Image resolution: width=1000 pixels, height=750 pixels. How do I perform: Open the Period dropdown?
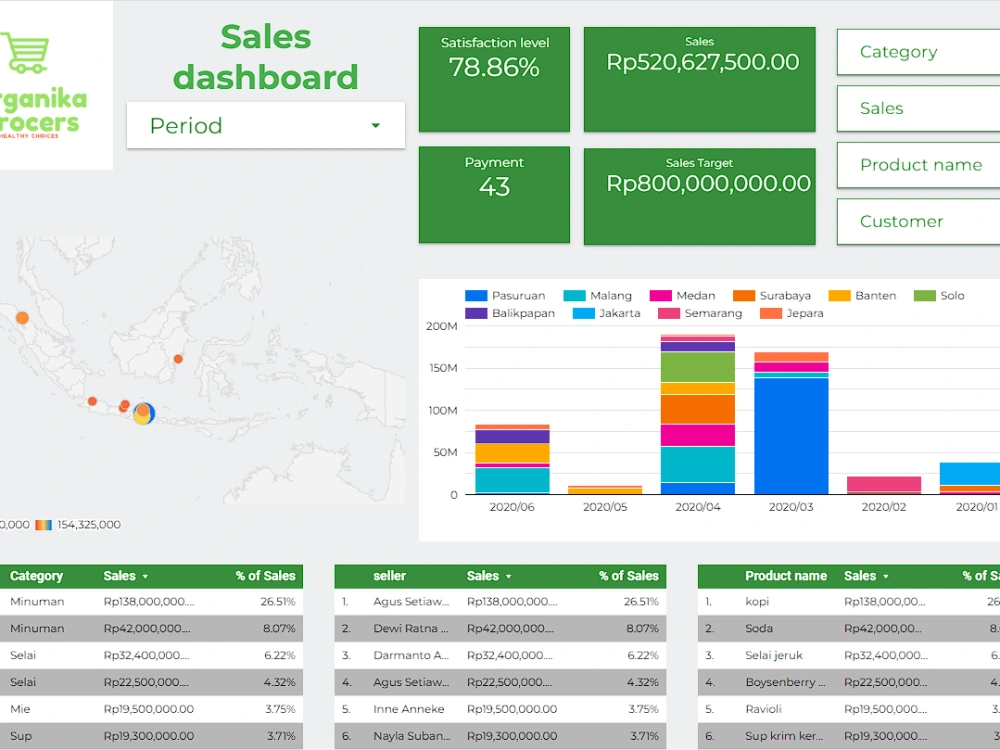tap(374, 125)
